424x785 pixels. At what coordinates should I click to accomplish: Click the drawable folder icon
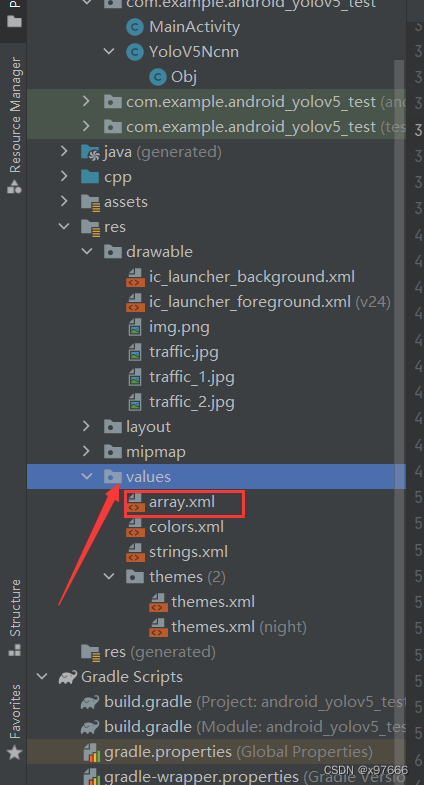pyautogui.click(x=113, y=251)
